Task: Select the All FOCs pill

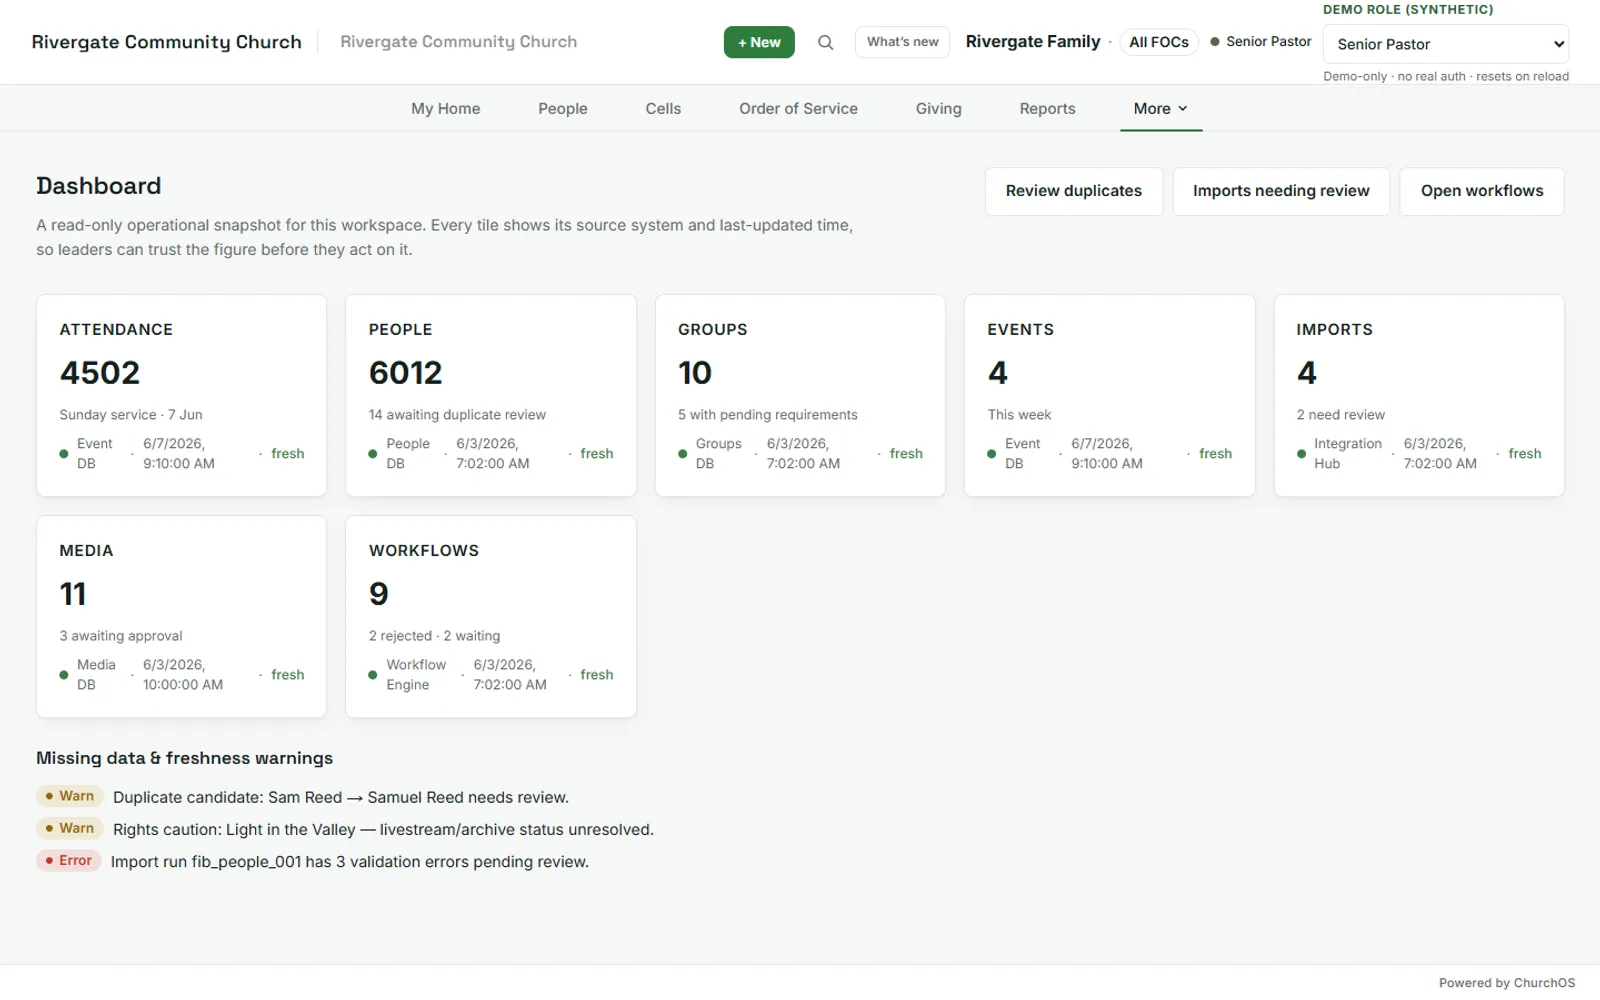Action: tap(1158, 42)
